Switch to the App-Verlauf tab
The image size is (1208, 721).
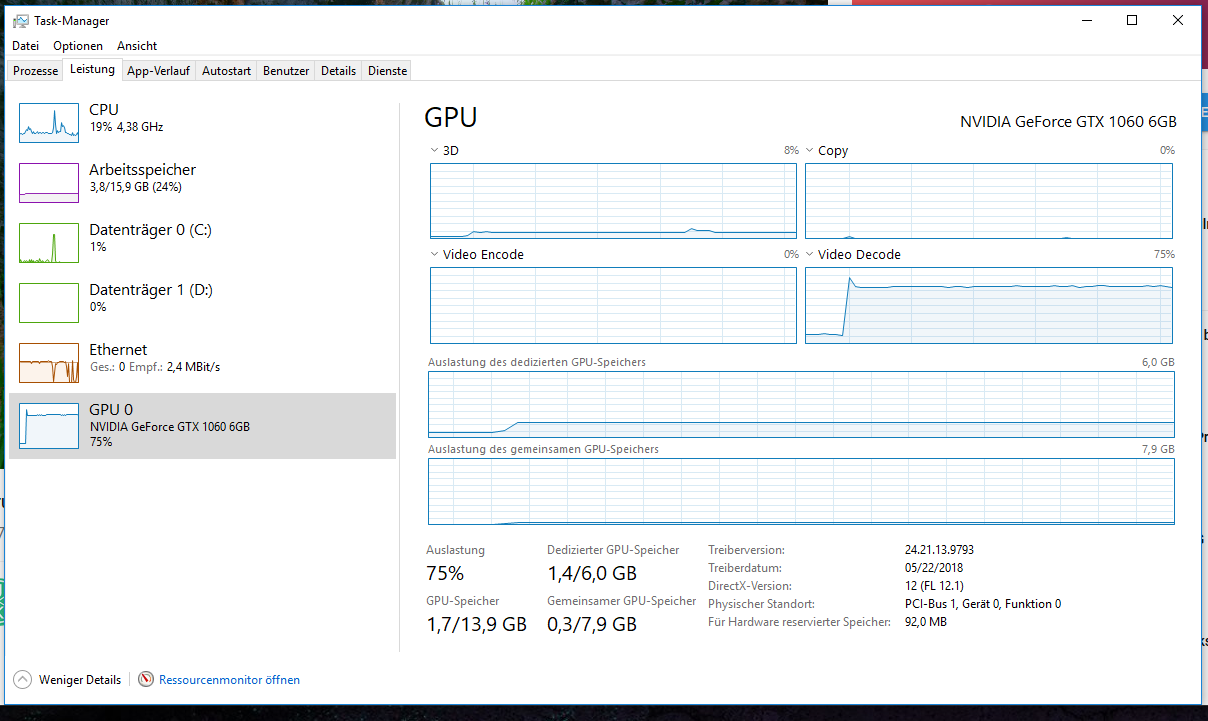coord(159,71)
